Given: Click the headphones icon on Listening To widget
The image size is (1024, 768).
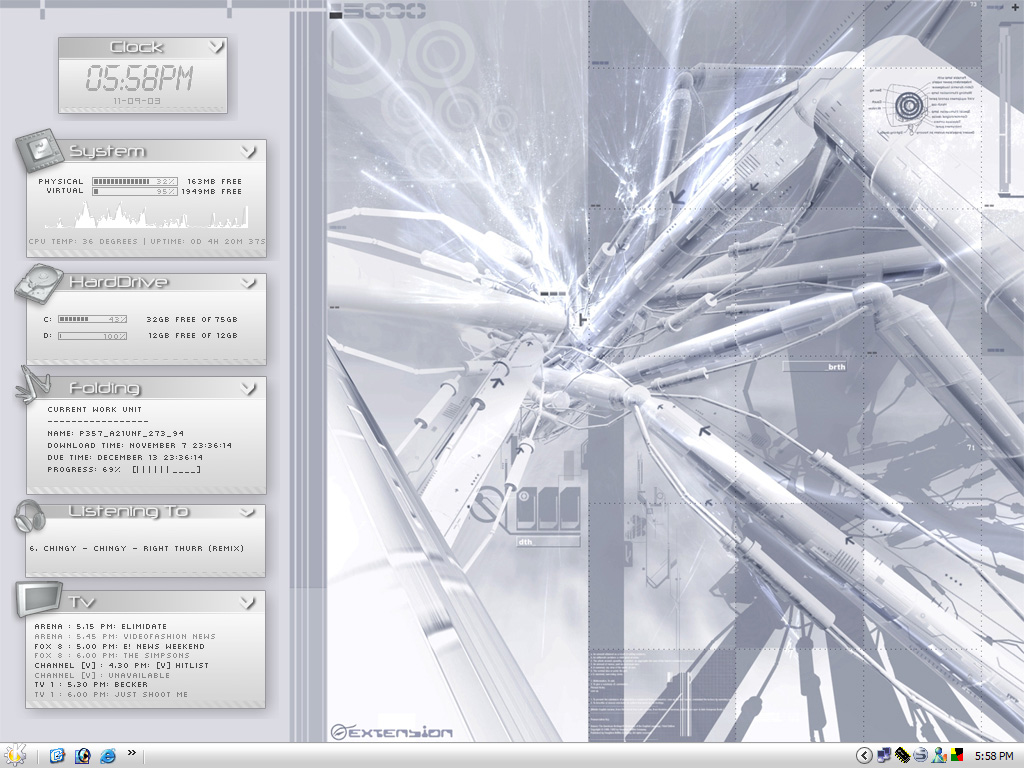Looking at the screenshot, I should pyautogui.click(x=31, y=516).
